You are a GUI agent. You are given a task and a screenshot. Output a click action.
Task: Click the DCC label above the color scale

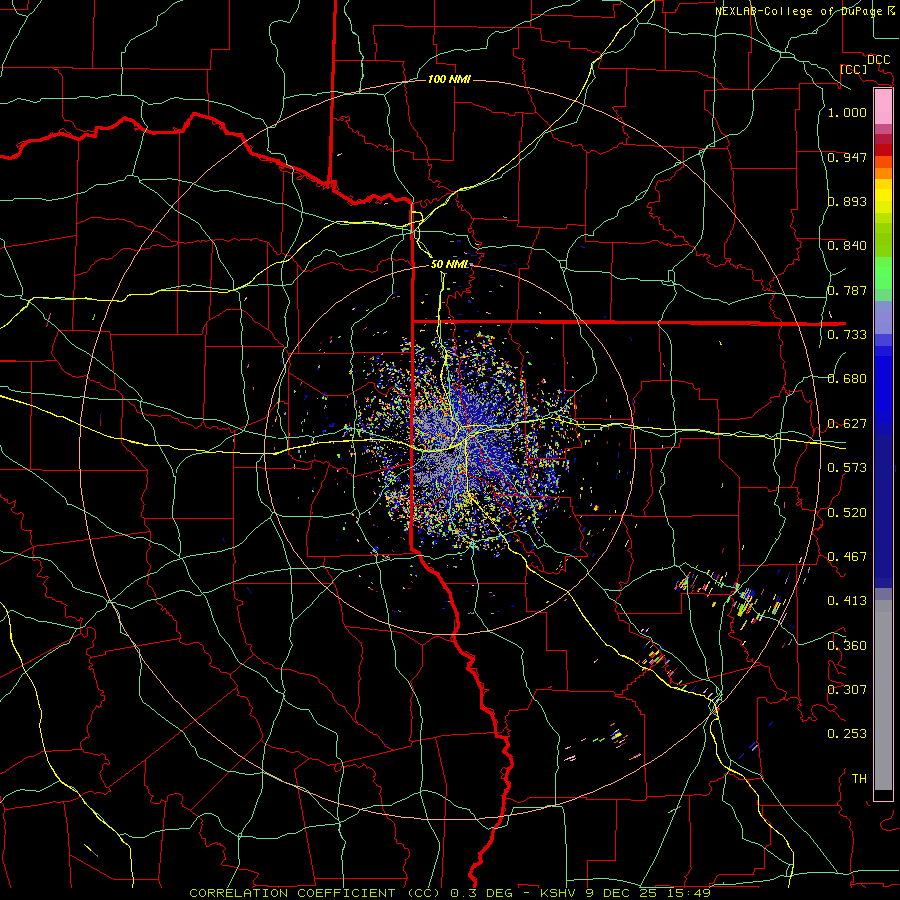[x=878, y=60]
